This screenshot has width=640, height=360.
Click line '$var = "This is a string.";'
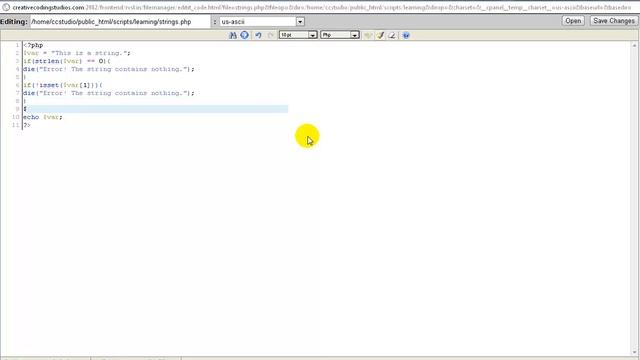tap(77, 53)
